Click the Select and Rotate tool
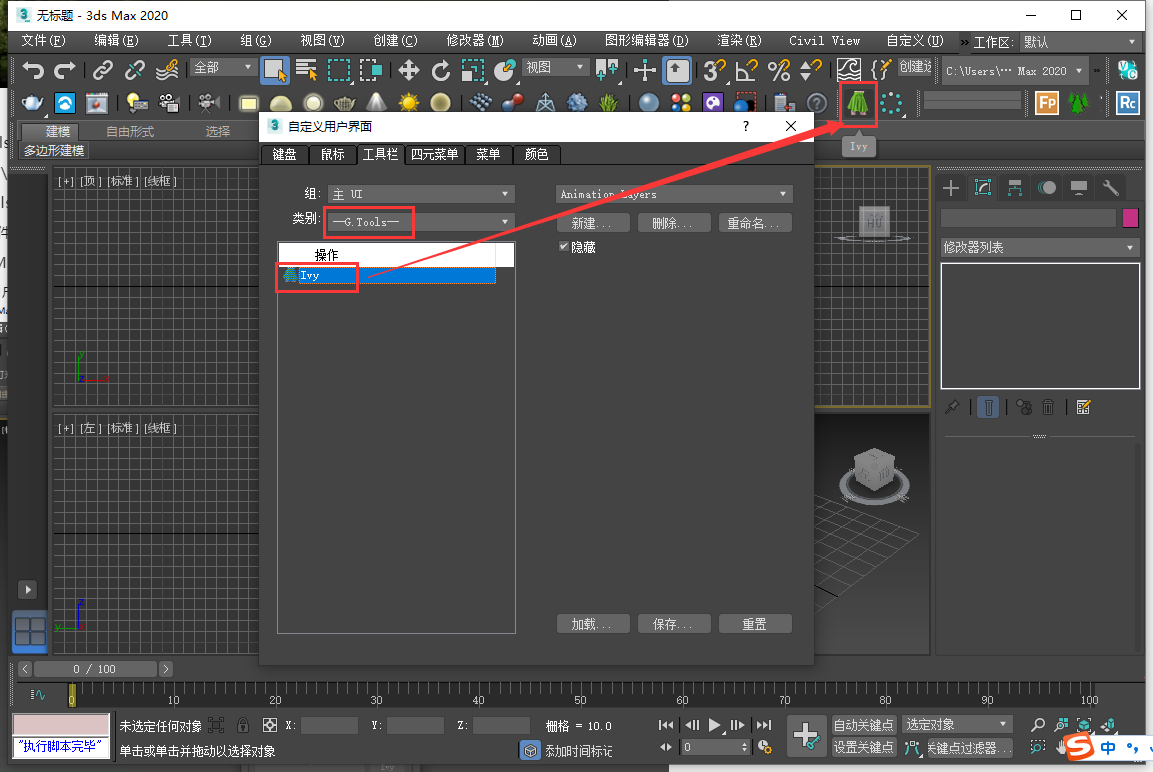This screenshot has height=772, width=1153. (x=440, y=70)
